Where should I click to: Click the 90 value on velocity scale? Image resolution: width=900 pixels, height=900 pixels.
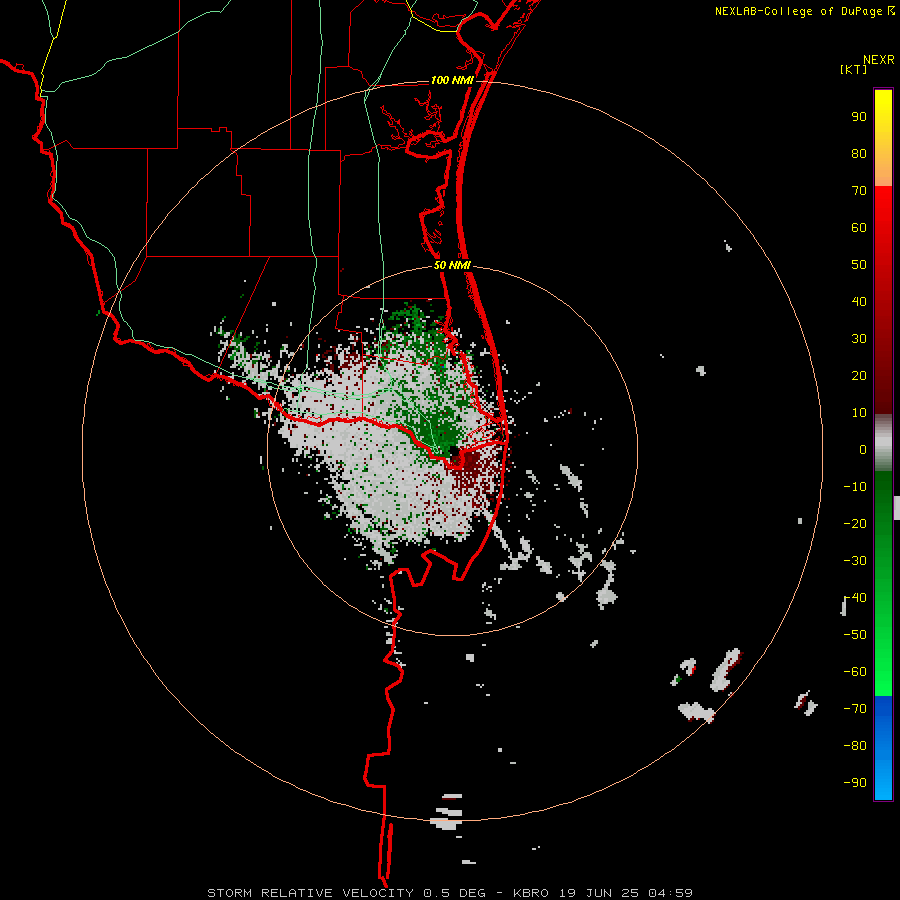[859, 117]
